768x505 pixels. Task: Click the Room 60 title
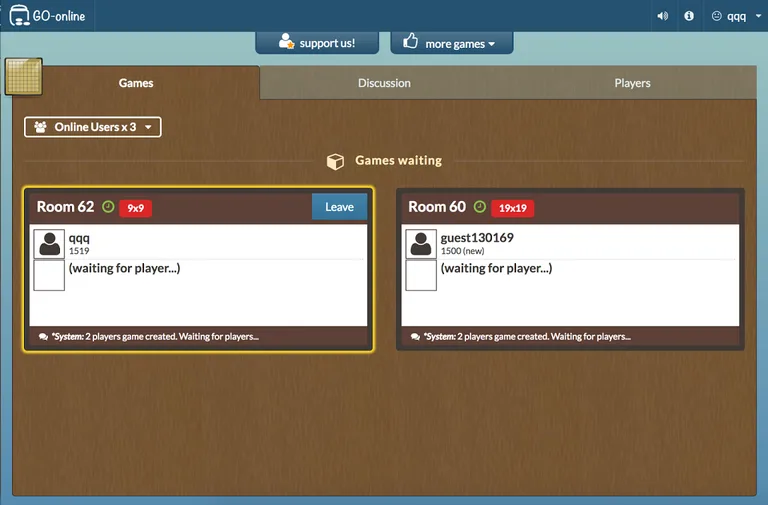(437, 207)
